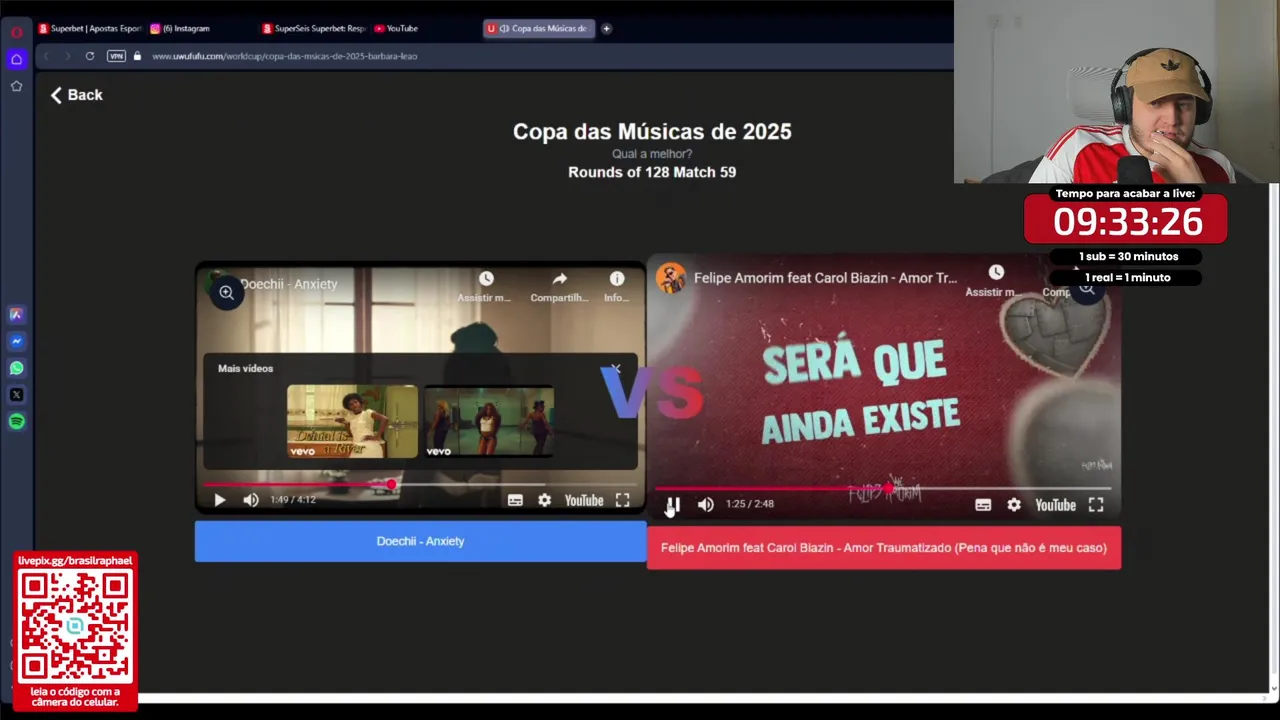Viewport: 1280px width, 720px height.
Task: Go Back to the previous page
Action: 76,95
